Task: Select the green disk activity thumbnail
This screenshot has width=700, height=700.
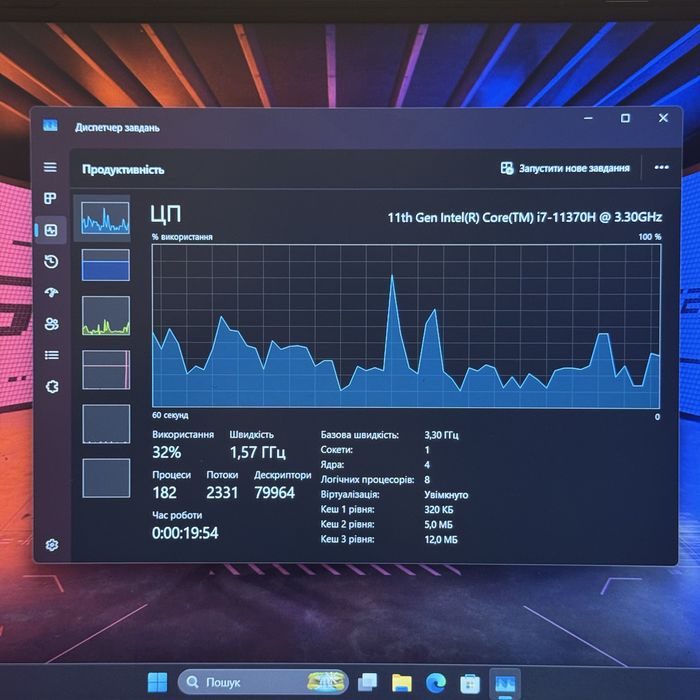Action: coord(106,316)
